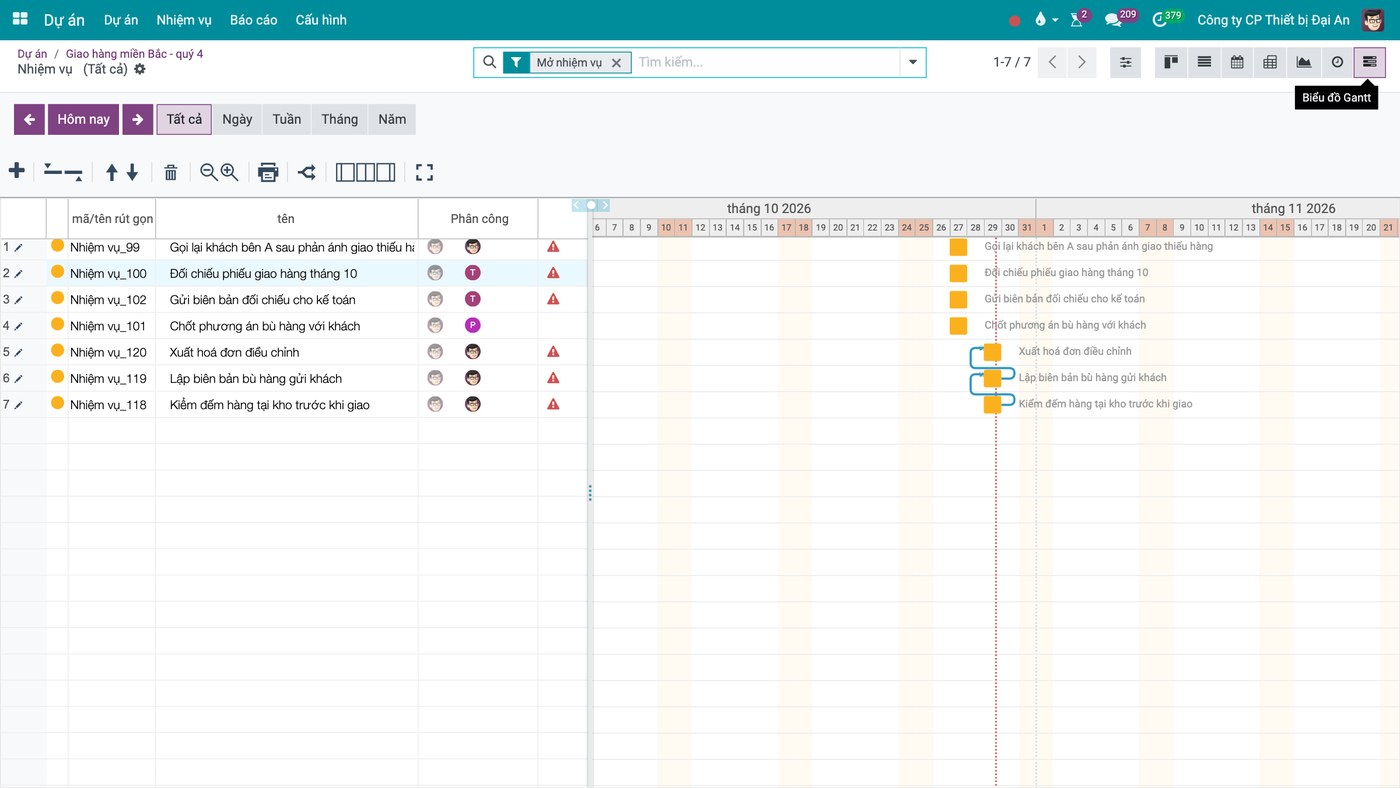Open the Cấu hình menu
The height and width of the screenshot is (788, 1400).
(321, 20)
